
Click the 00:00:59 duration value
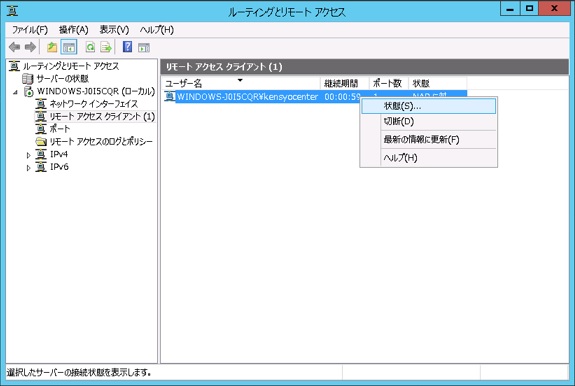pyautogui.click(x=342, y=97)
